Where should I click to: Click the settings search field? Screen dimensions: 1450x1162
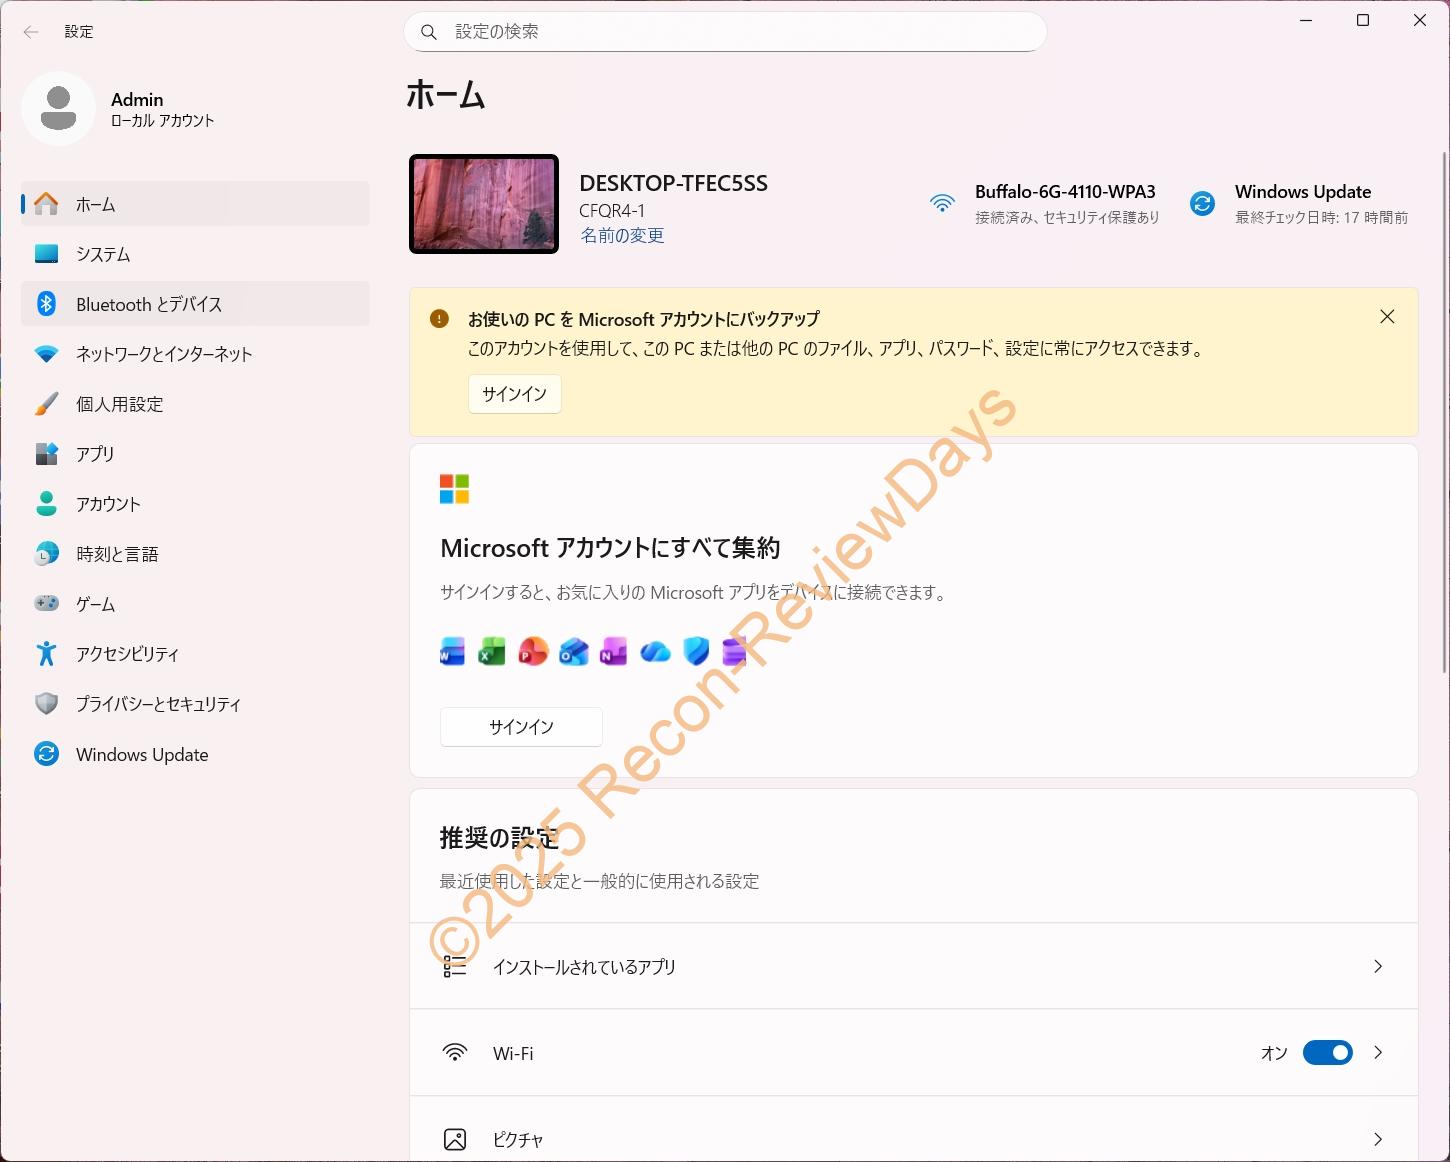tap(725, 32)
